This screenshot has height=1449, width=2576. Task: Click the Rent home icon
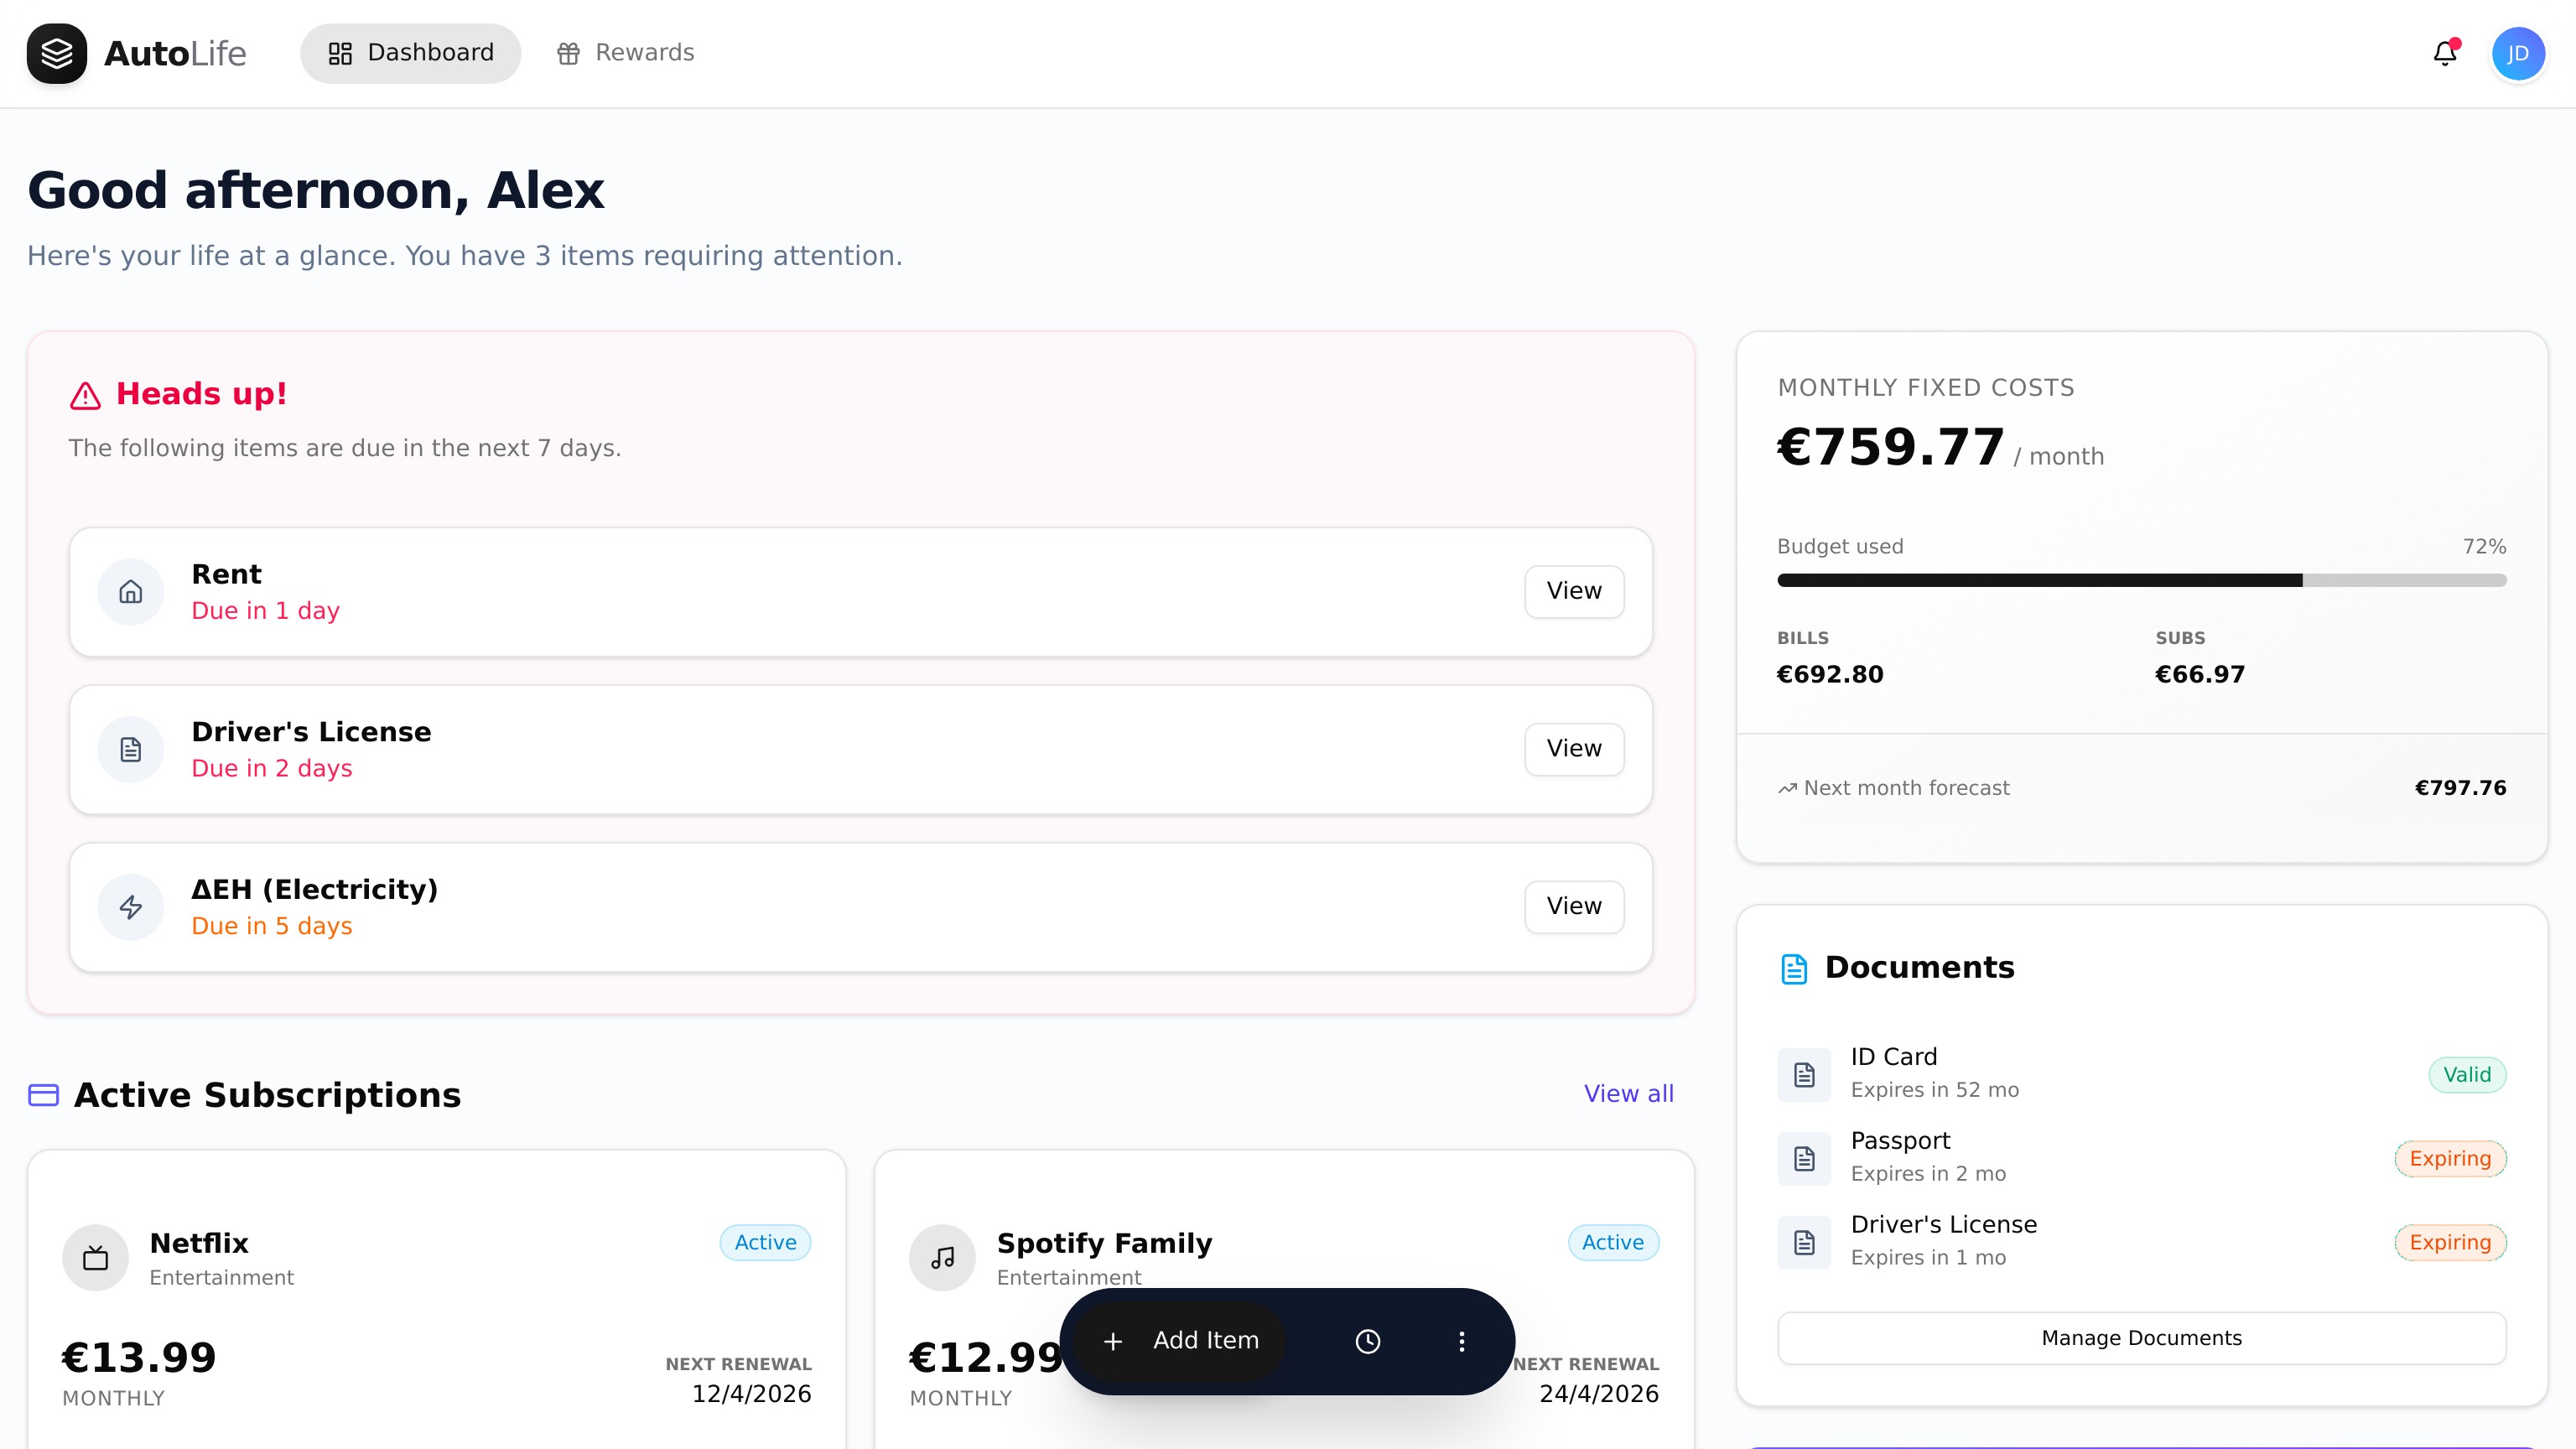click(x=130, y=592)
